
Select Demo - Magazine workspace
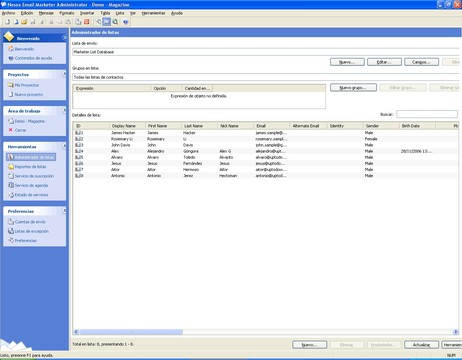coord(26,121)
